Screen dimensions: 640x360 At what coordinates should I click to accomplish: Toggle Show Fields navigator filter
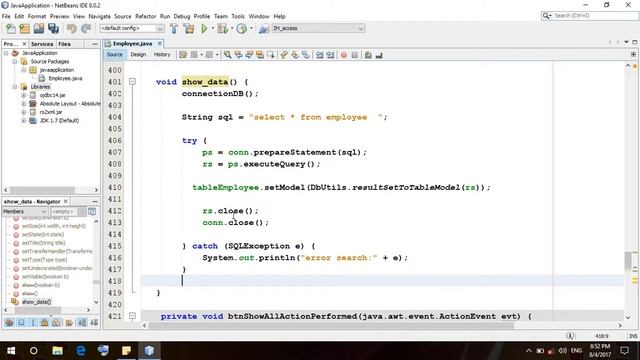[21, 322]
